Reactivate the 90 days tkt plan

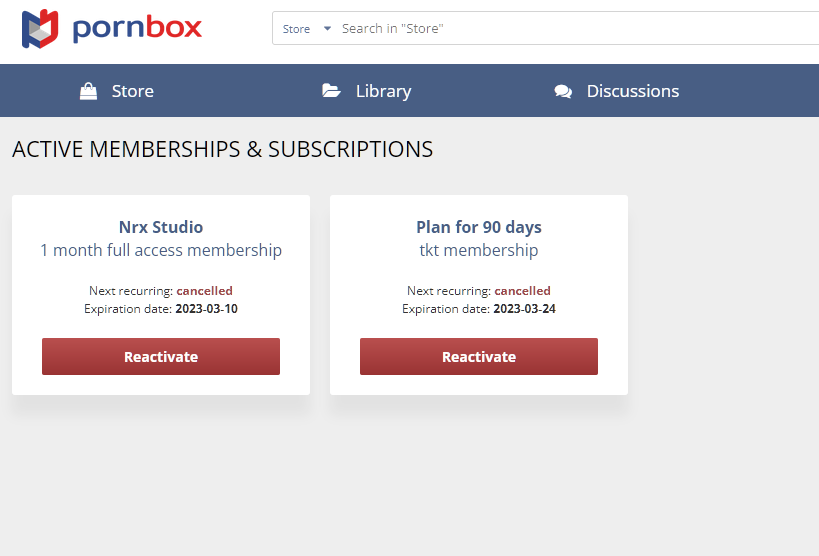pyautogui.click(x=479, y=357)
